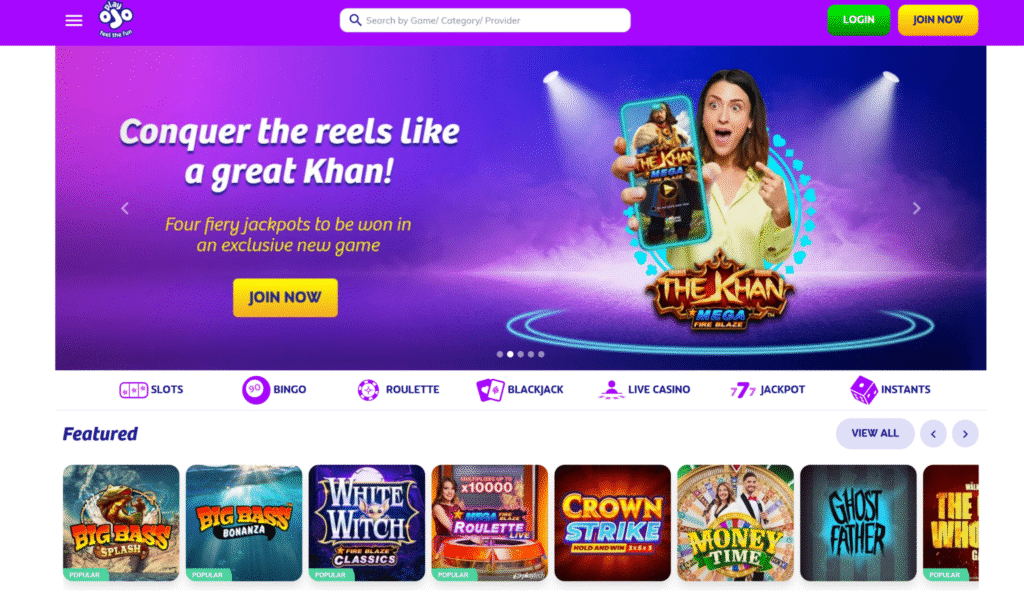Image resolution: width=1024 pixels, height=599 pixels.
Task: Go to the third banner slide dot
Action: coord(520,355)
